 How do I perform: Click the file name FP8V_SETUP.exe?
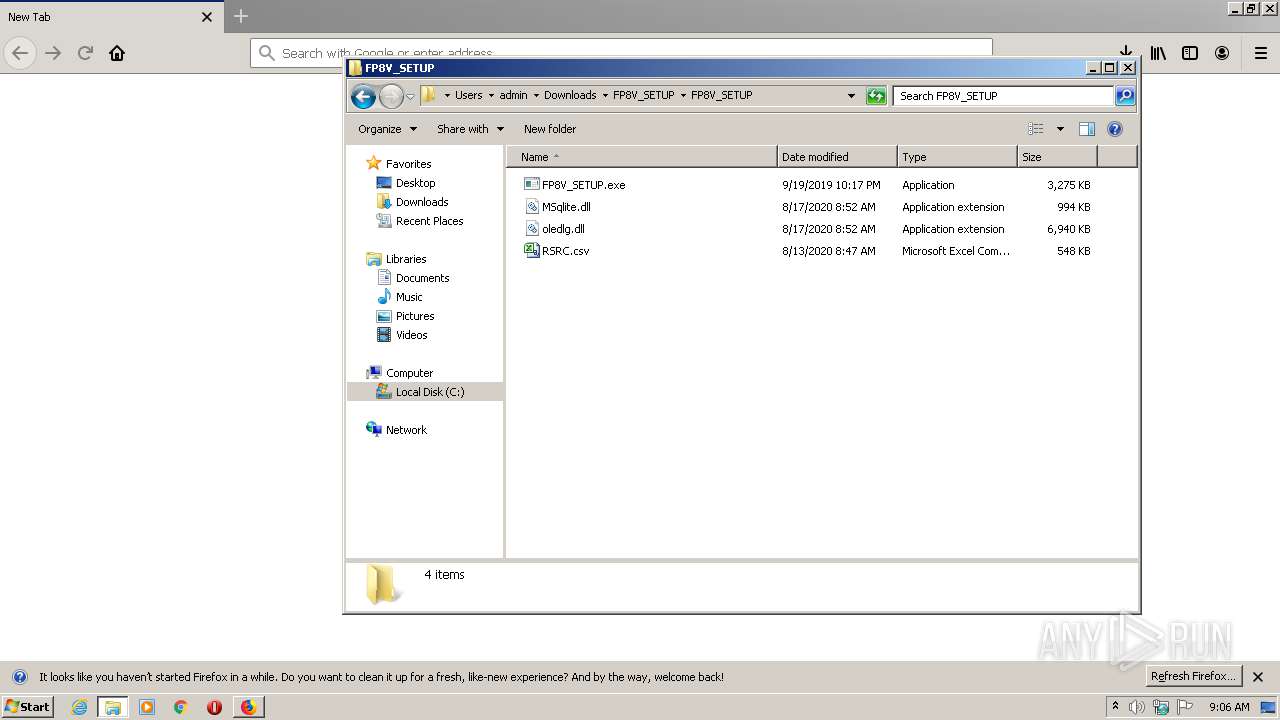click(x=583, y=185)
